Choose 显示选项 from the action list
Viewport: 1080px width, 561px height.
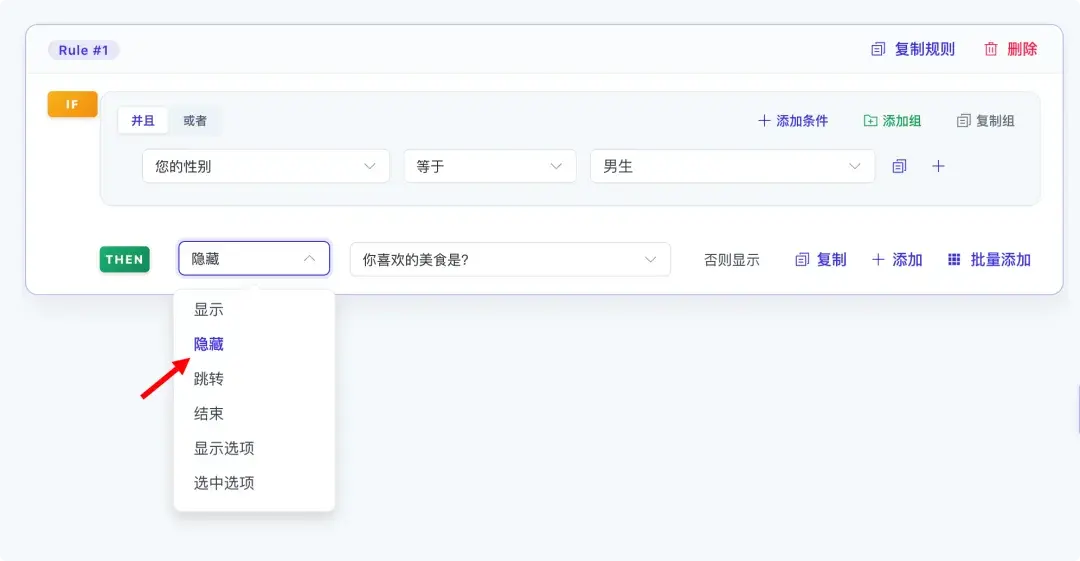[254, 449]
